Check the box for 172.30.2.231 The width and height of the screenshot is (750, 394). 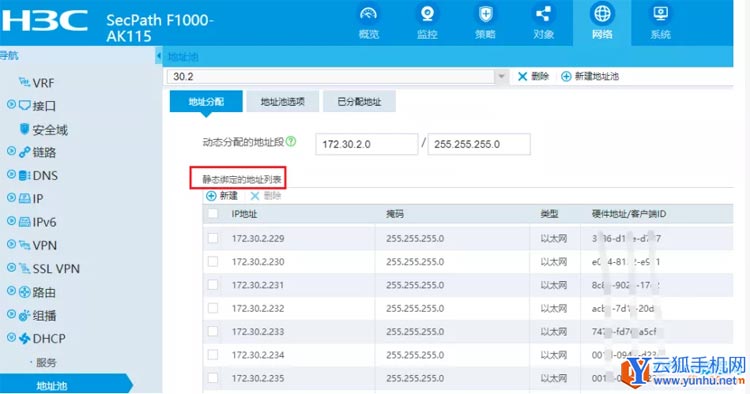[x=213, y=285]
